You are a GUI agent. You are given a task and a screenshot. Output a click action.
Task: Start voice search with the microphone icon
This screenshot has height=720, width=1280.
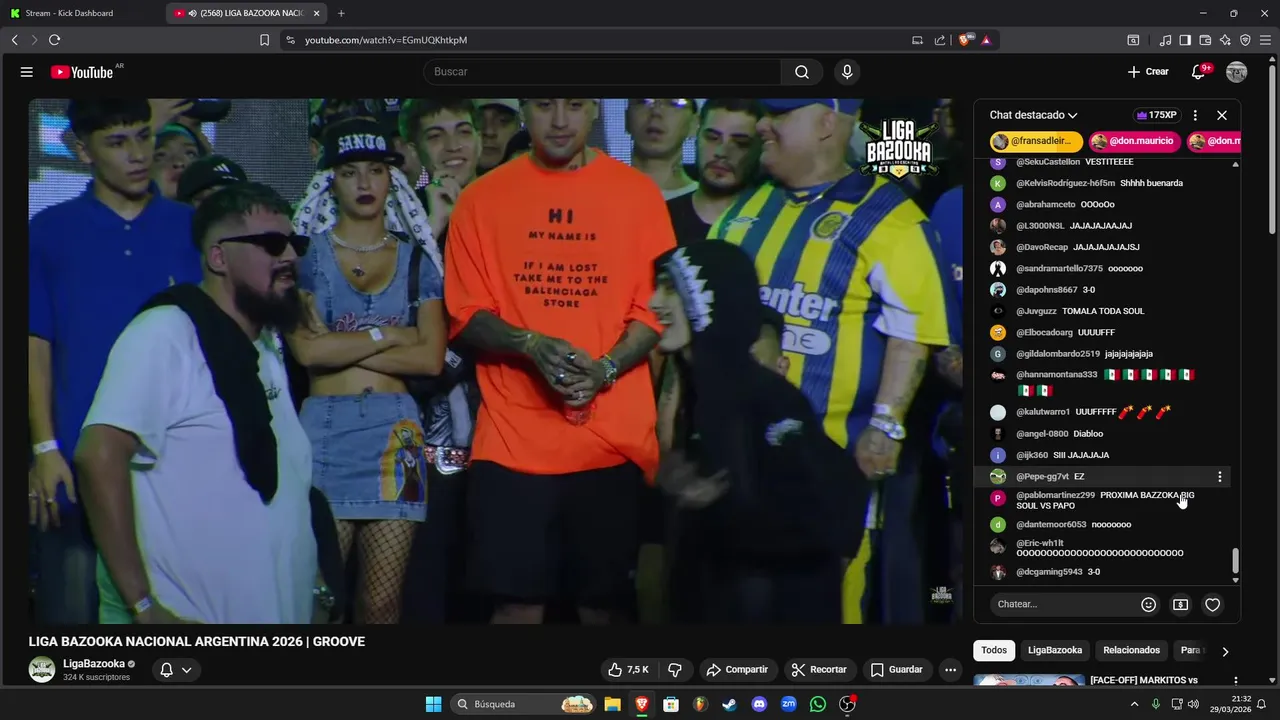click(x=847, y=72)
